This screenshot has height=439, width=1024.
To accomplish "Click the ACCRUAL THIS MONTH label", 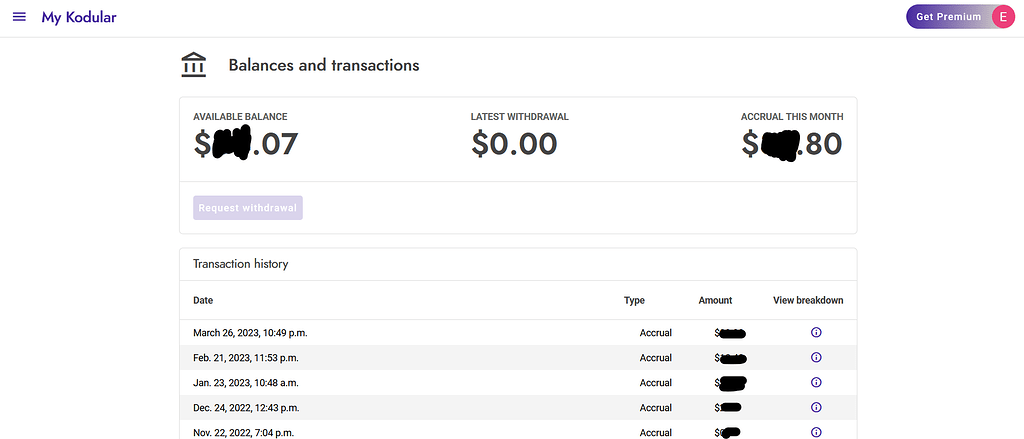I will (792, 117).
